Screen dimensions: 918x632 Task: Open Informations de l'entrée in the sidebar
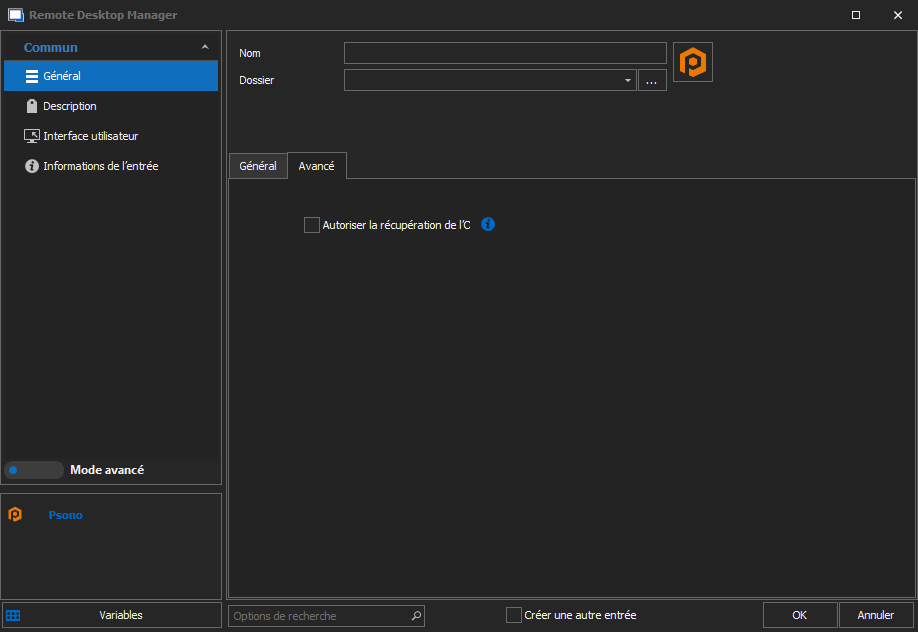coord(100,166)
